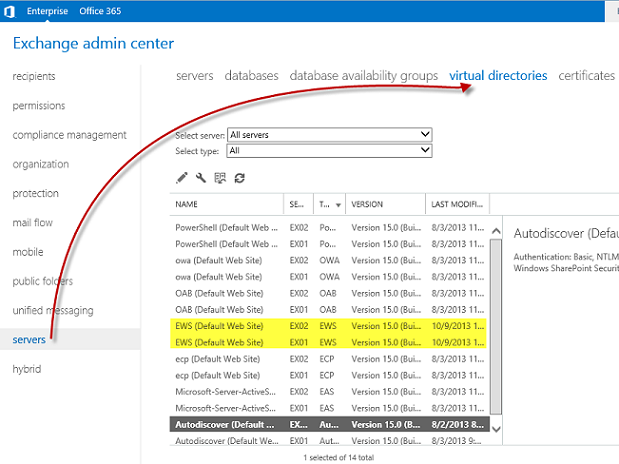Screen dimensions: 619x464
Task: Go to permissions in sidebar
Action: click(x=39, y=105)
